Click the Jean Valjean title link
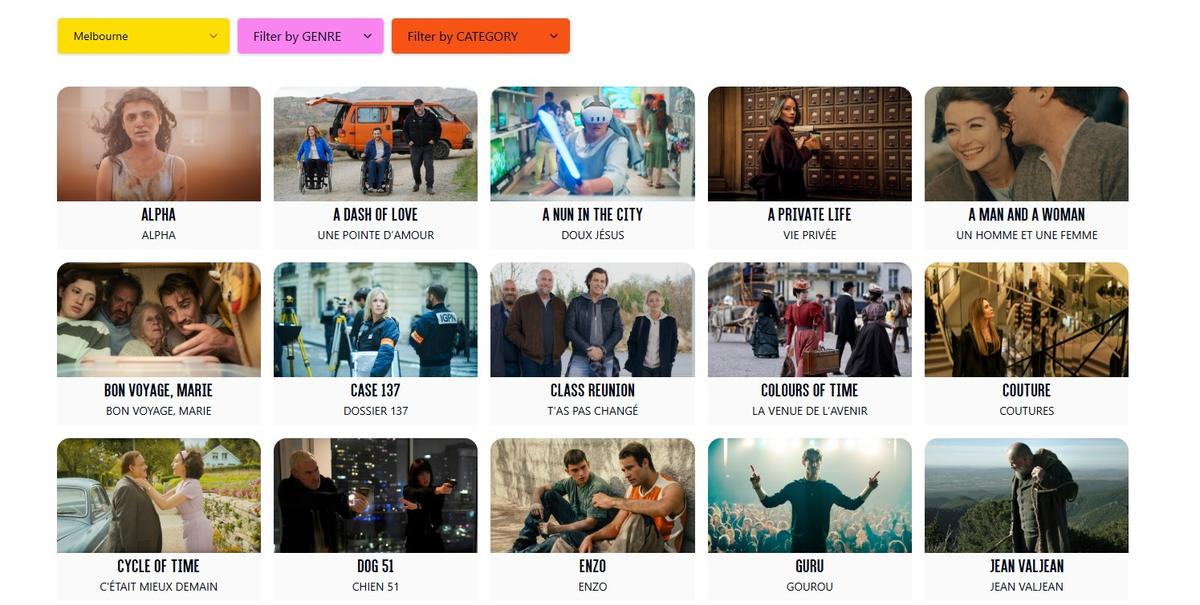The height and width of the screenshot is (605, 1200). [1027, 567]
